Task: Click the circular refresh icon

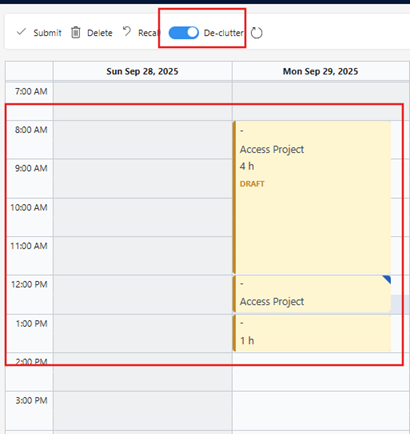Action: [256, 33]
